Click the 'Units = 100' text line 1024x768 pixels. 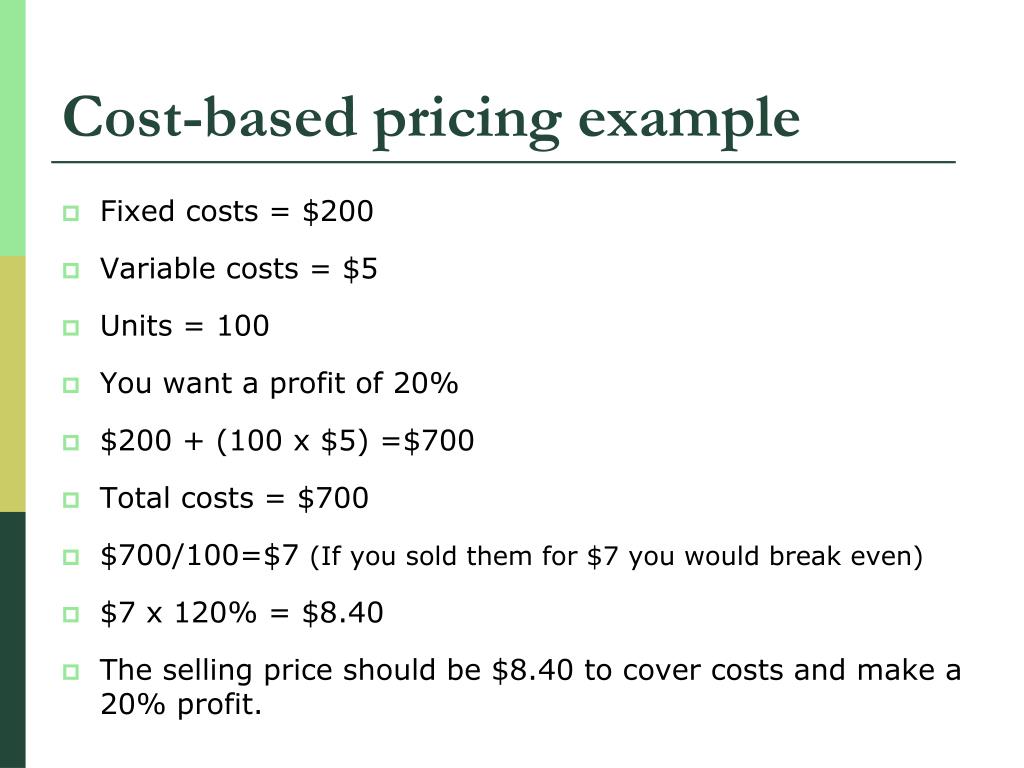(x=184, y=326)
